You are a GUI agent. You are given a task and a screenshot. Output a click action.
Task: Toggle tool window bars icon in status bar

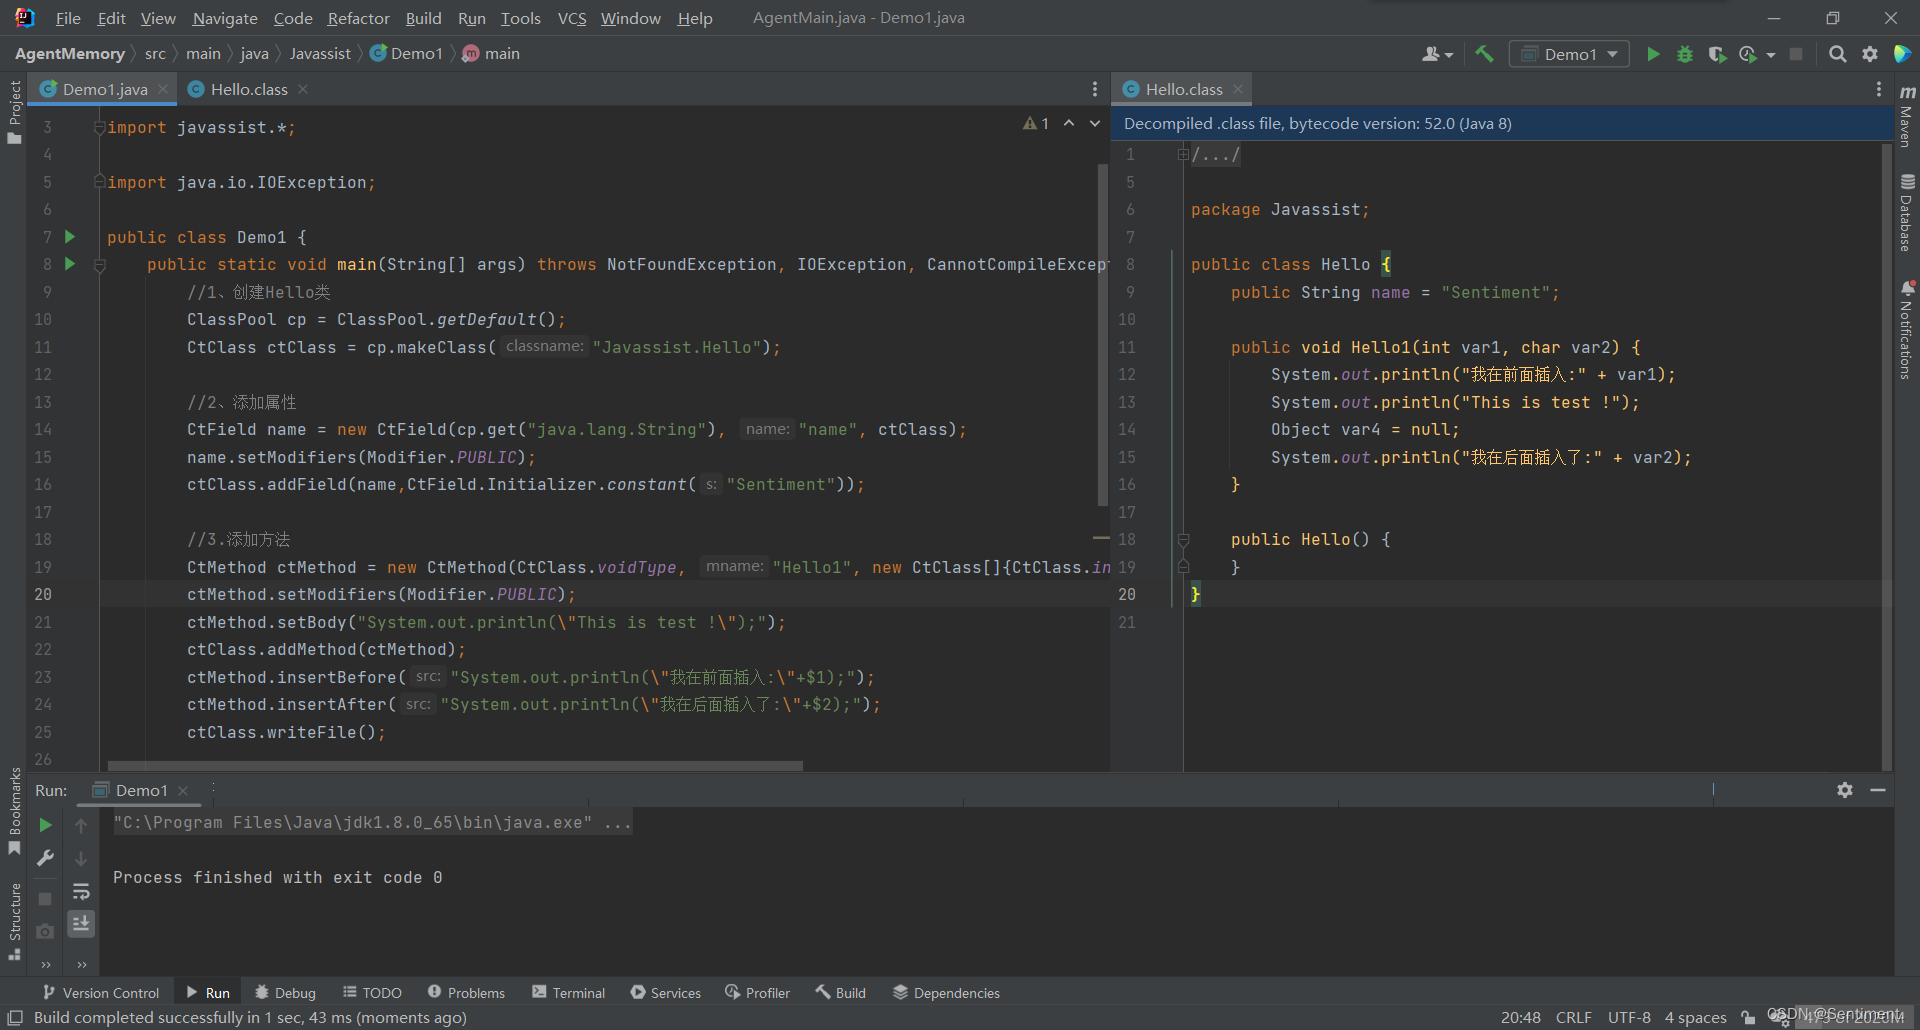coord(15,1017)
